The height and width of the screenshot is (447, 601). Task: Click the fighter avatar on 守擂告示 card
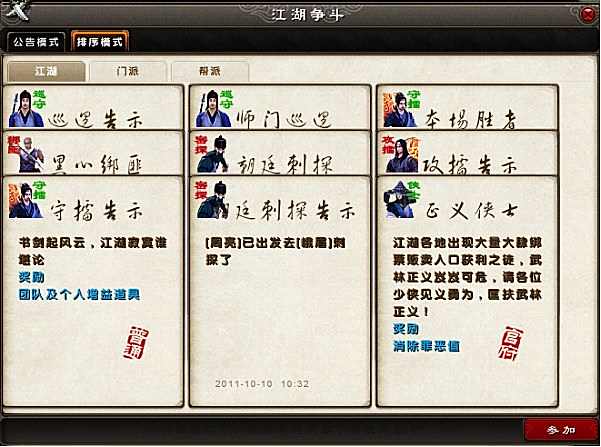(26, 200)
